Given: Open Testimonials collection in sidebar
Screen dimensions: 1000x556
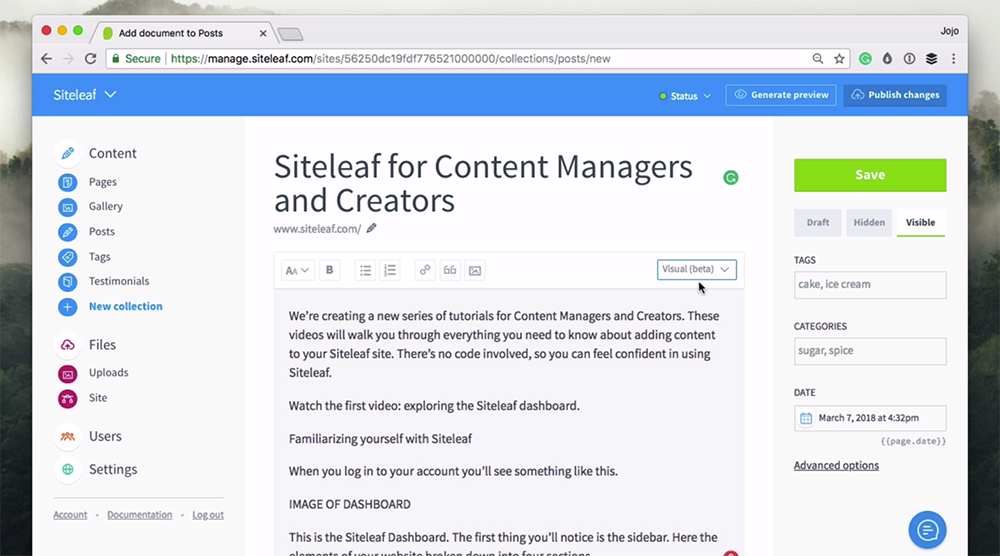Looking at the screenshot, I should click(119, 281).
